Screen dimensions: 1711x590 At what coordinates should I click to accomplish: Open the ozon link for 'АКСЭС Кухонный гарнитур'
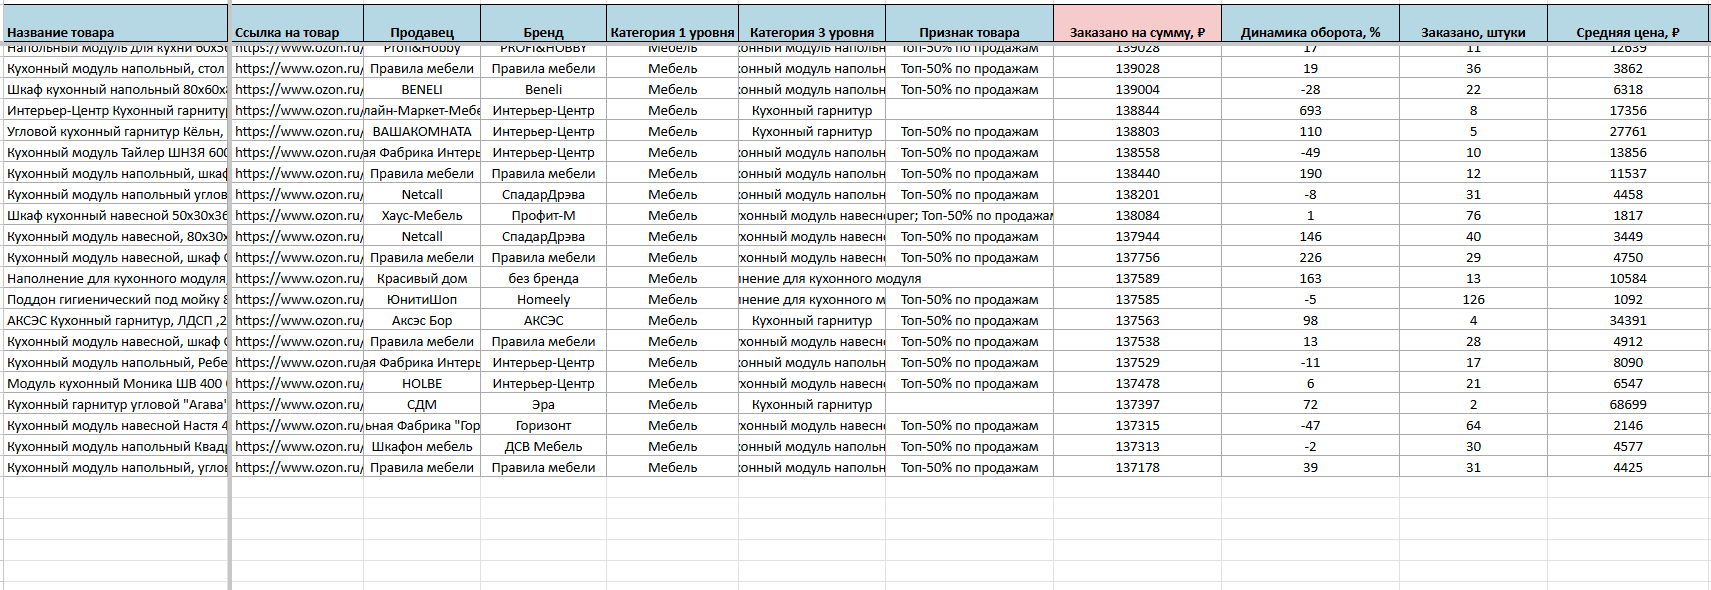(298, 320)
